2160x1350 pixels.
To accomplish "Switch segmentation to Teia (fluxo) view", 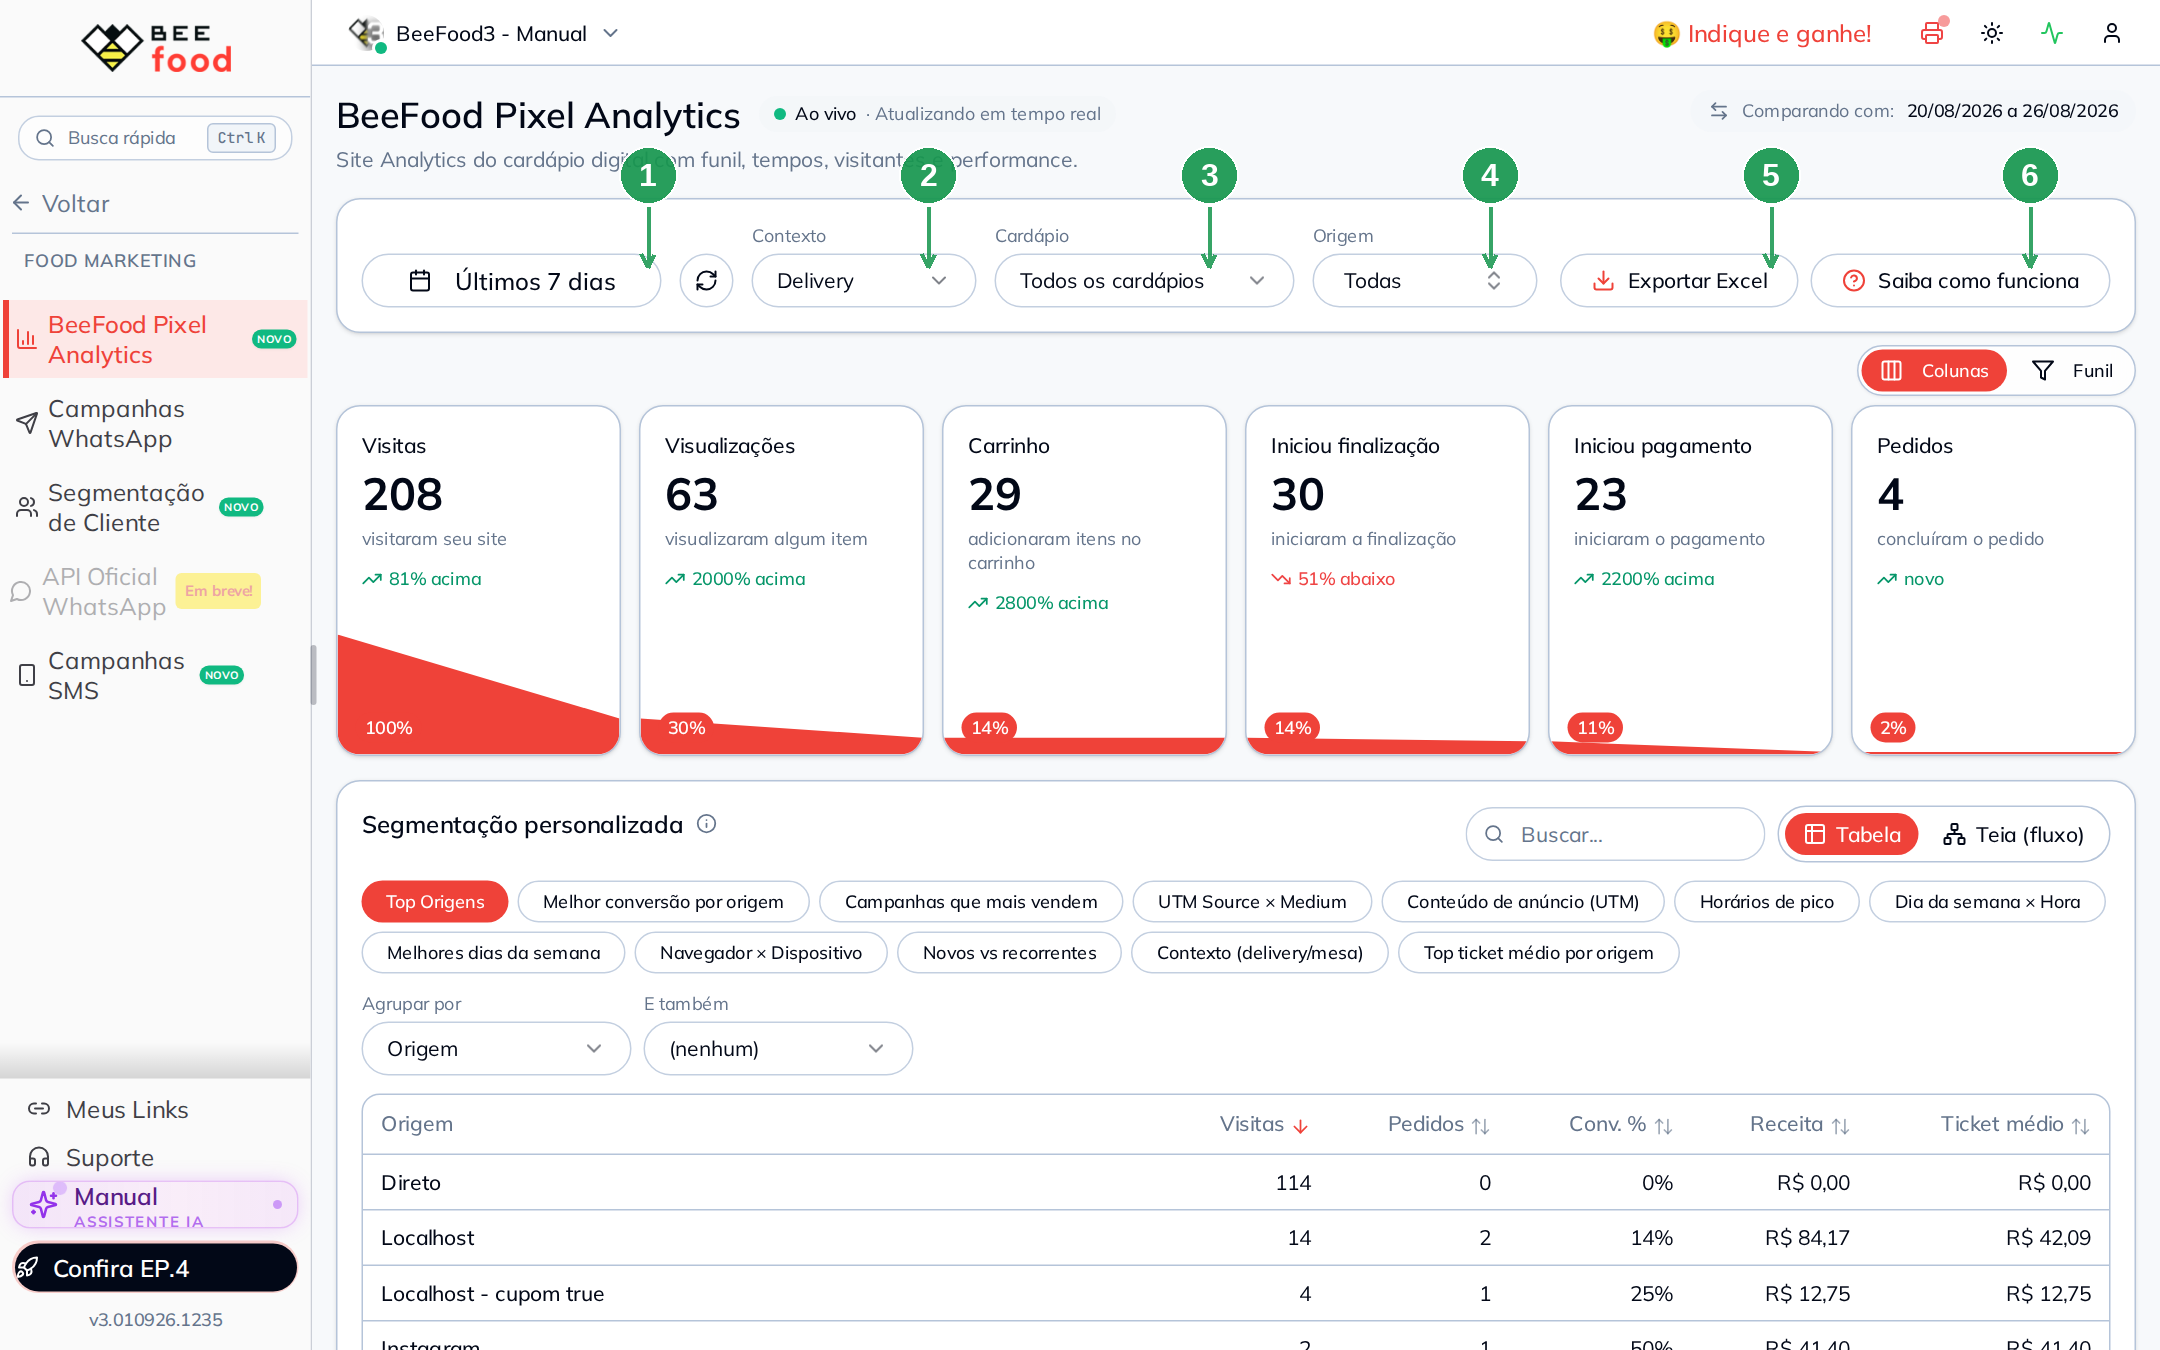I will click(x=2013, y=834).
